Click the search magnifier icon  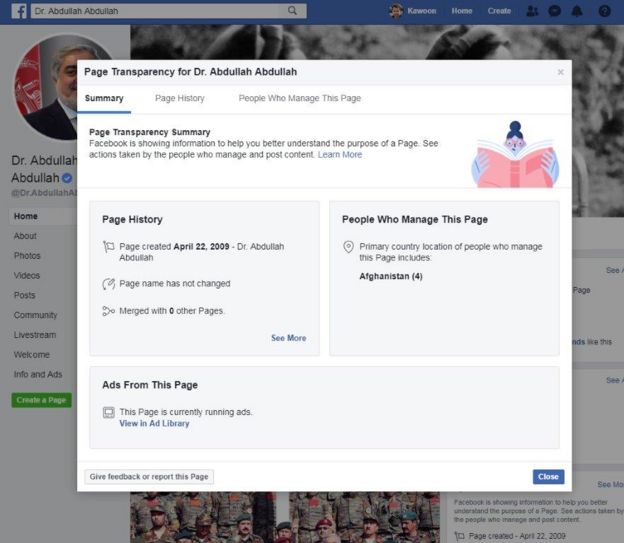click(x=292, y=11)
